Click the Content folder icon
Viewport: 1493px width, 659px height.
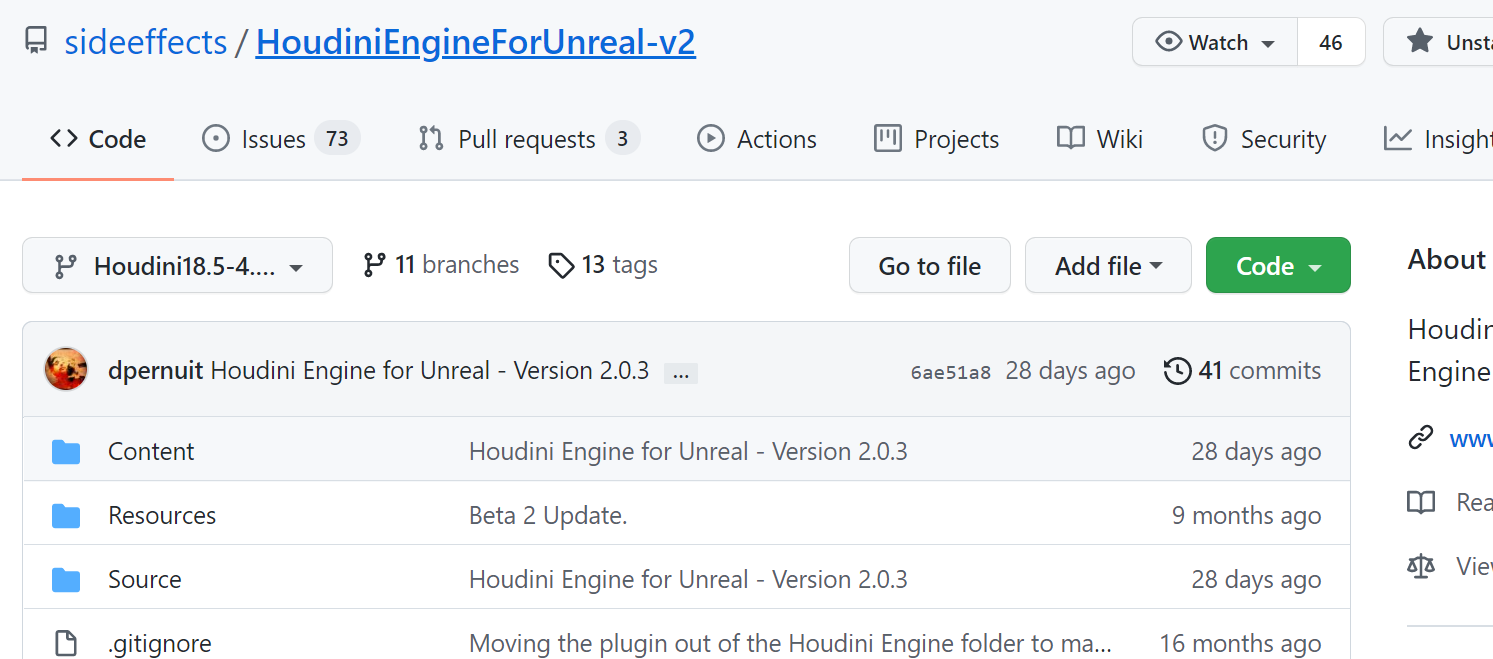(65, 451)
